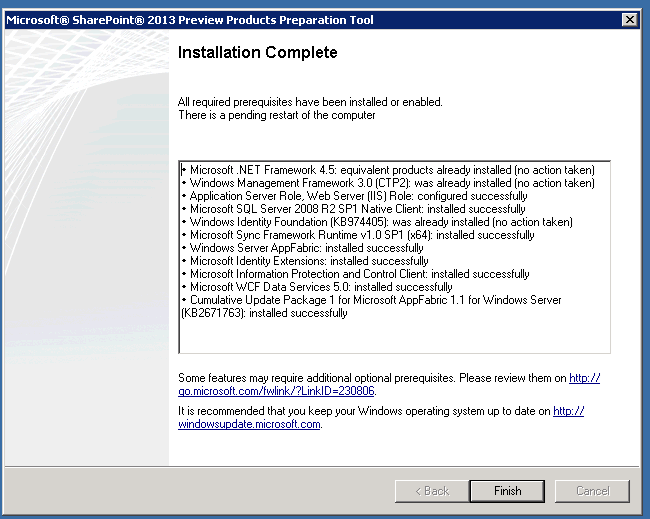Click the SQL Server 2008 R2 Native Client entry
The image size is (650, 519).
pos(358,209)
